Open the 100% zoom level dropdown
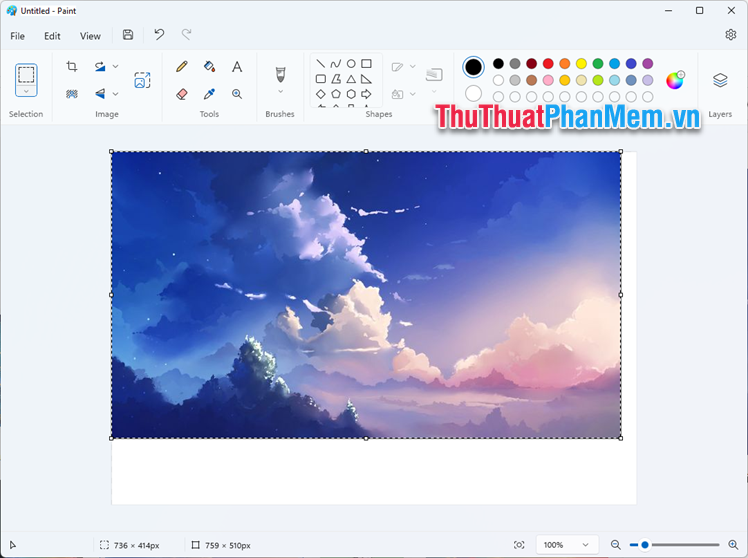 (566, 545)
